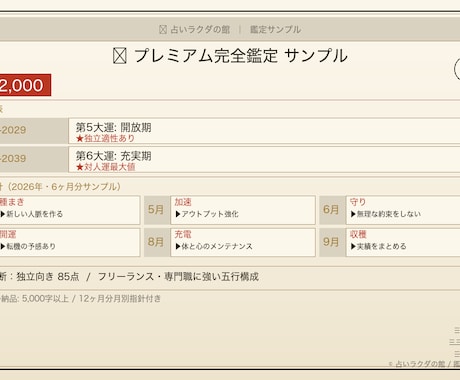Click the red 2,000 price badge
The image size is (460, 380).
(25, 85)
